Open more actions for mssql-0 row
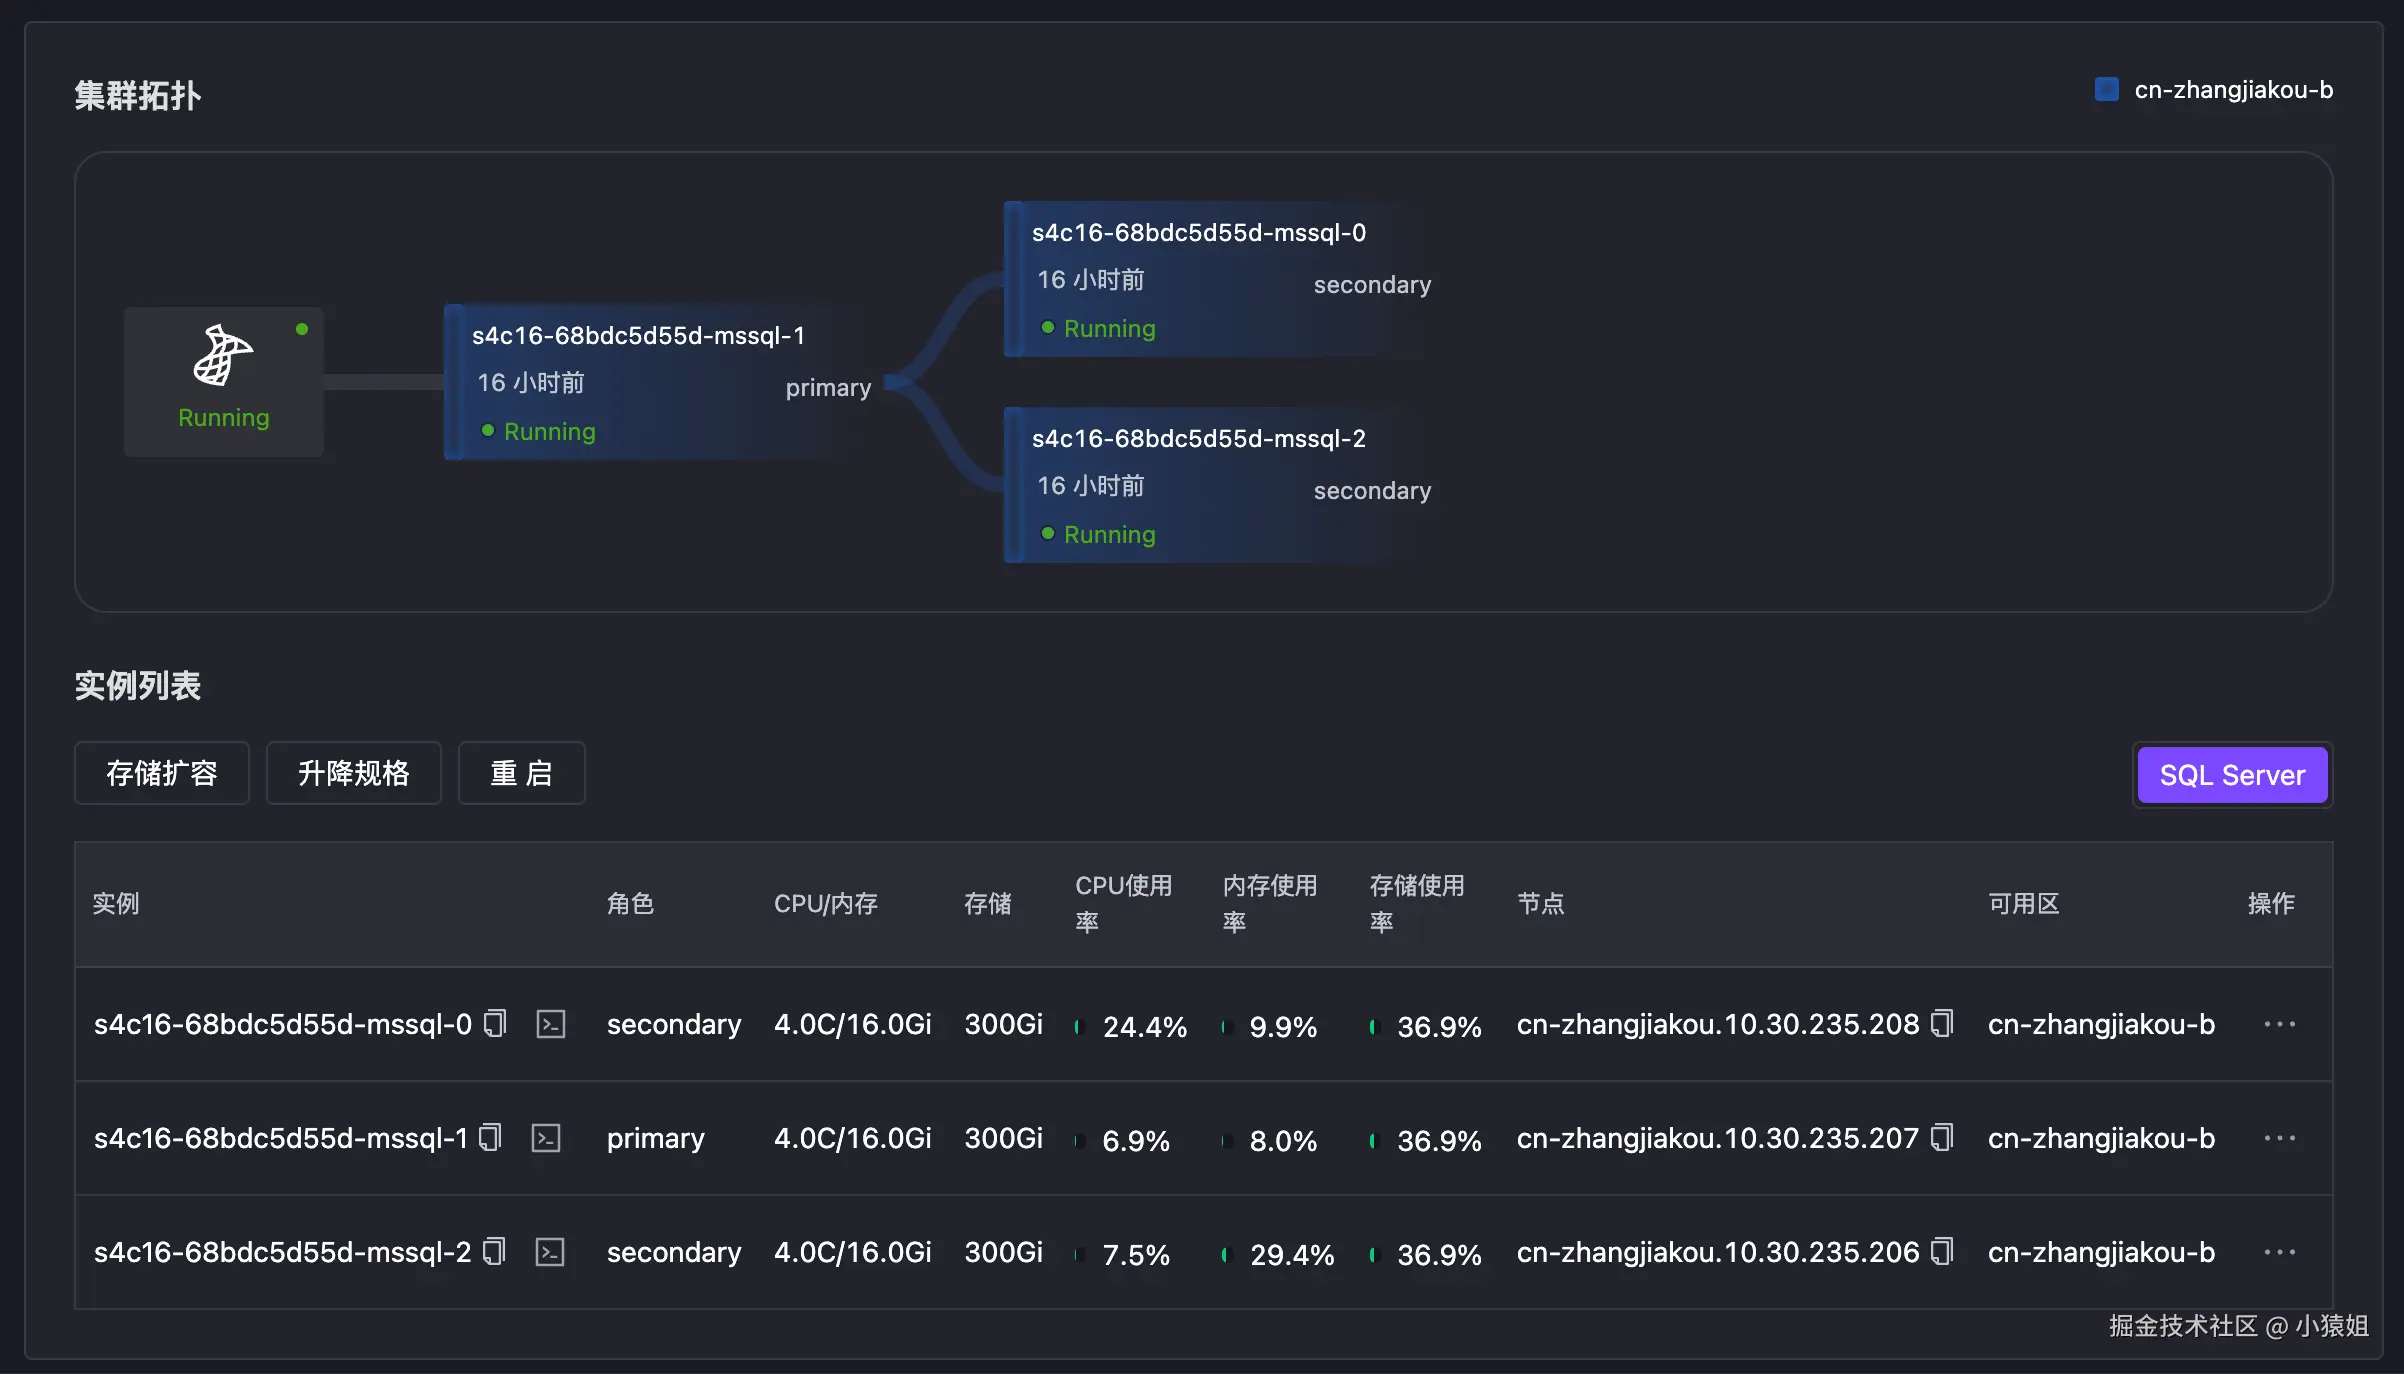Viewport: 2404px width, 1374px height. click(2279, 1024)
